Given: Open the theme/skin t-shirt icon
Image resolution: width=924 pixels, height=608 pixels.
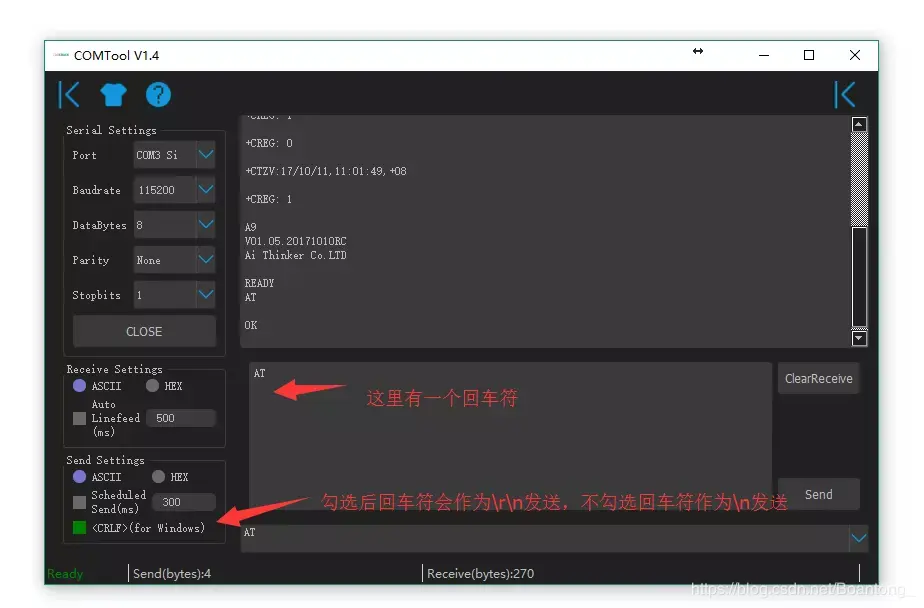Looking at the screenshot, I should click(112, 94).
